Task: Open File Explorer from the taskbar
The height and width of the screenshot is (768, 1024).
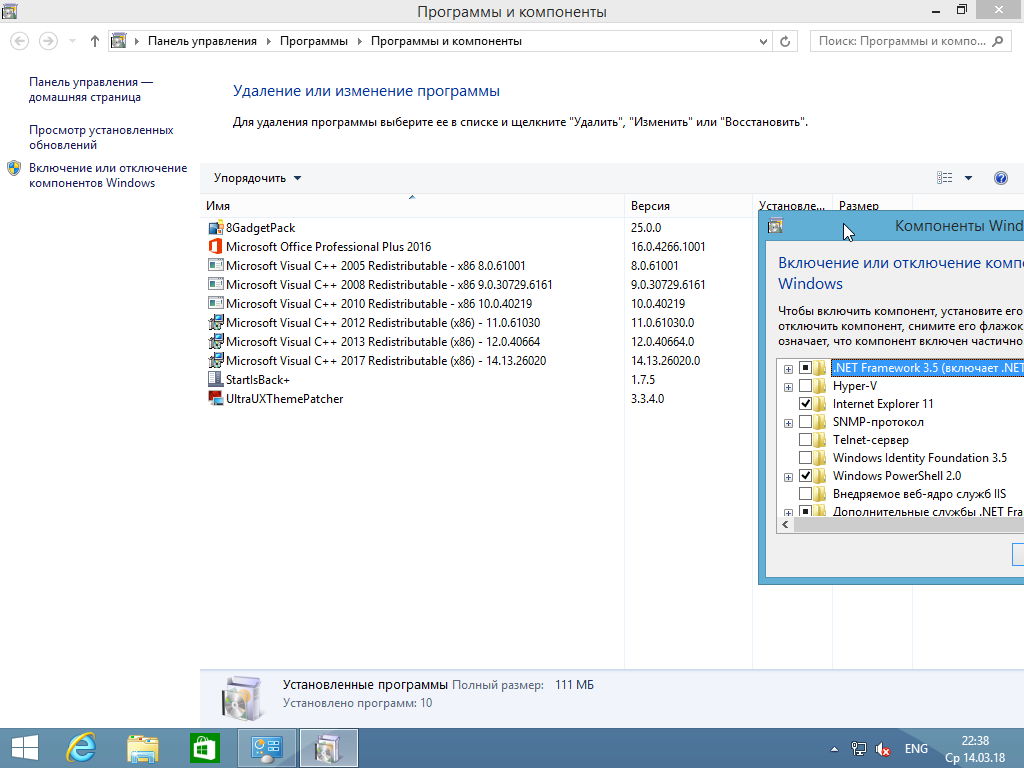Action: point(142,748)
